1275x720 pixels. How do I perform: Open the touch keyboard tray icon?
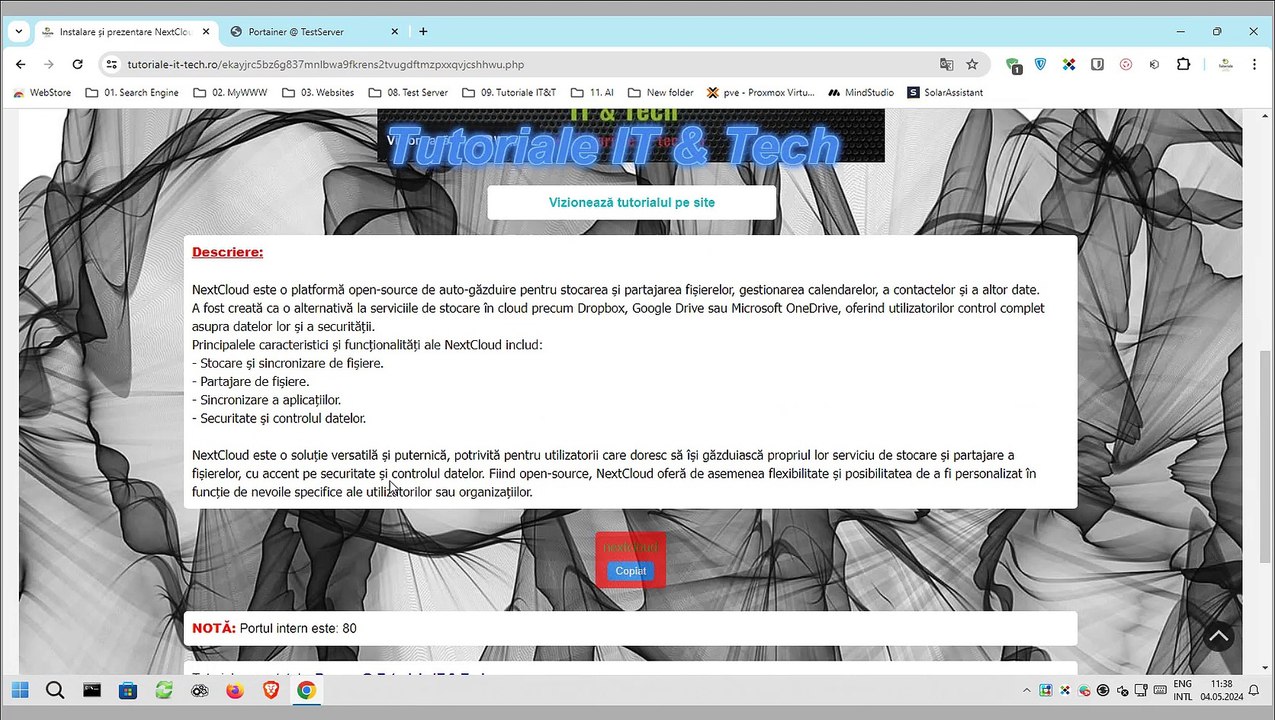pyautogui.click(x=1160, y=690)
